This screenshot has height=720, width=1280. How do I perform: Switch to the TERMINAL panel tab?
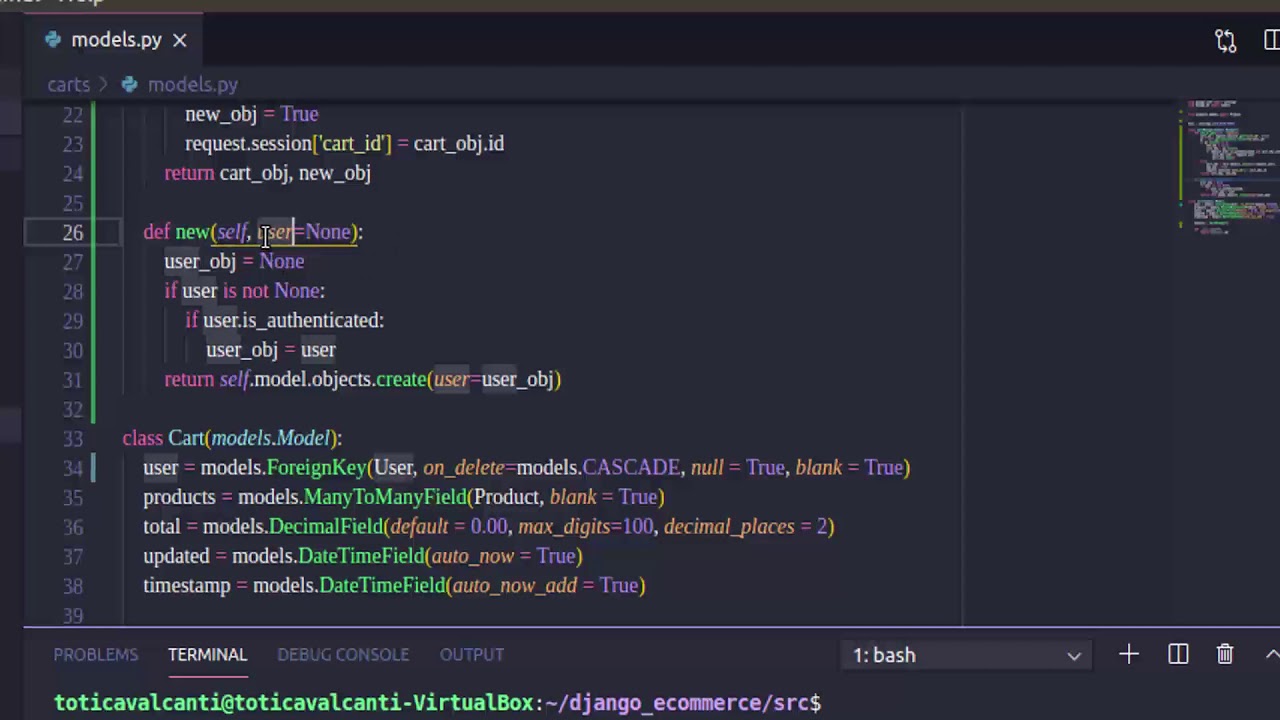(207, 655)
